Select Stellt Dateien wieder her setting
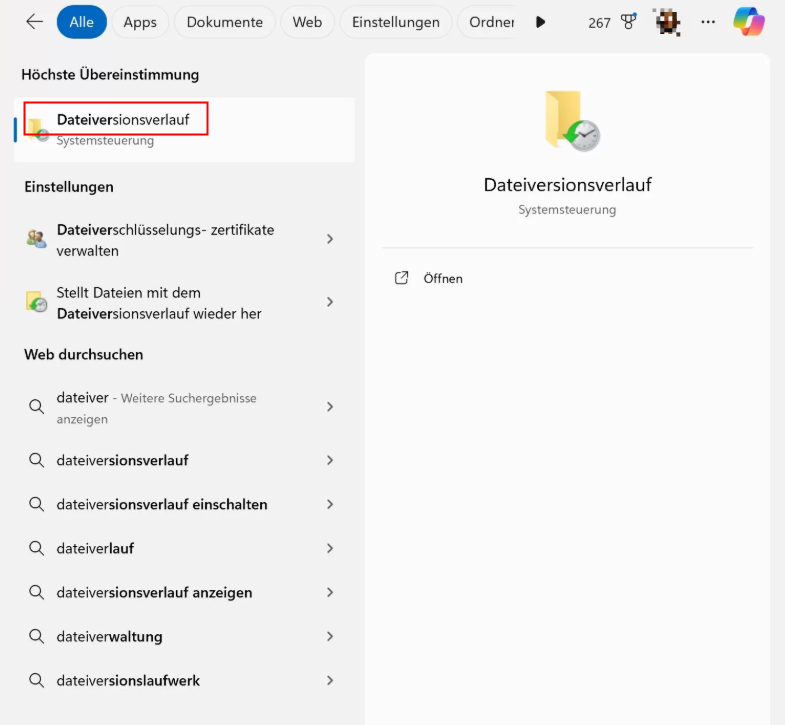The height and width of the screenshot is (725, 785). click(158, 303)
